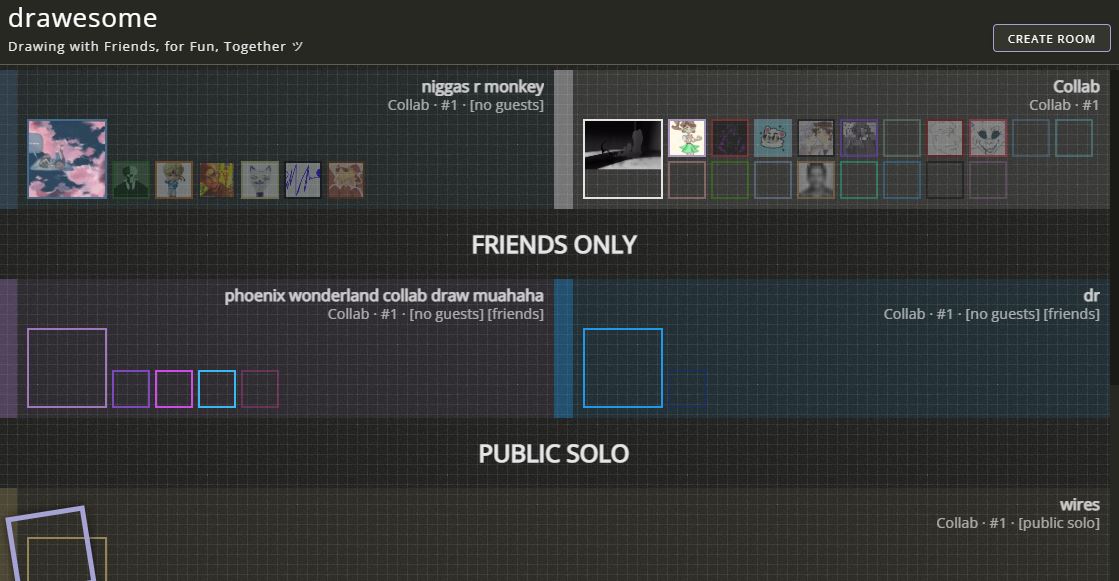Click the green-tinted suited figure avatar
The height and width of the screenshot is (581, 1119).
click(131, 179)
